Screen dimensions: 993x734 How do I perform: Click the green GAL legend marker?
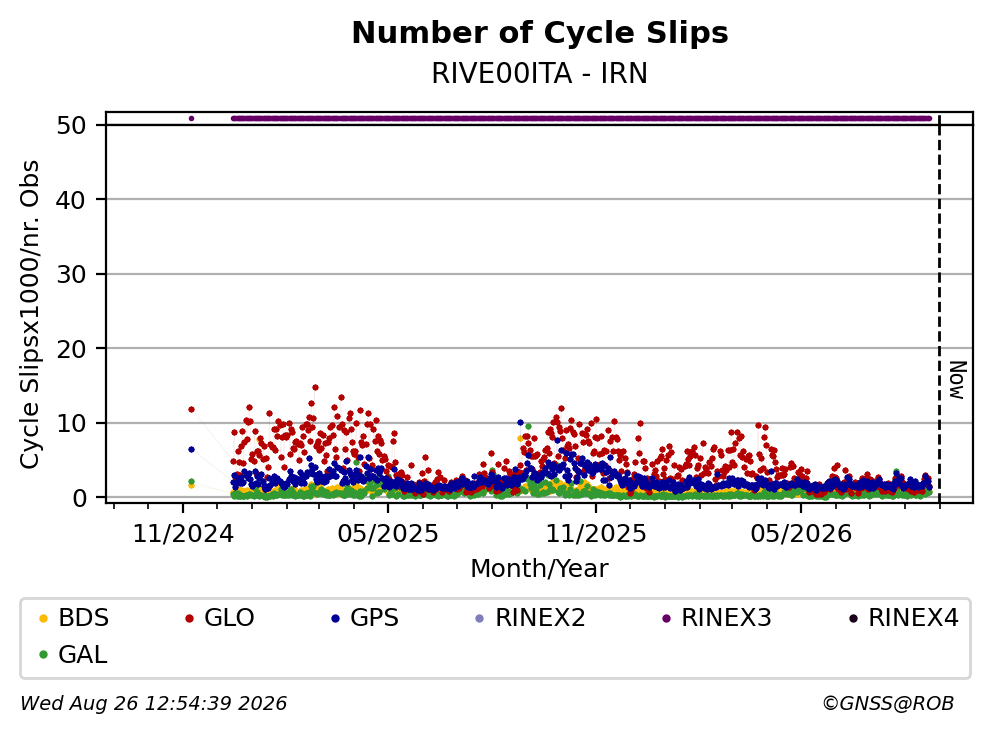[x=44, y=655]
